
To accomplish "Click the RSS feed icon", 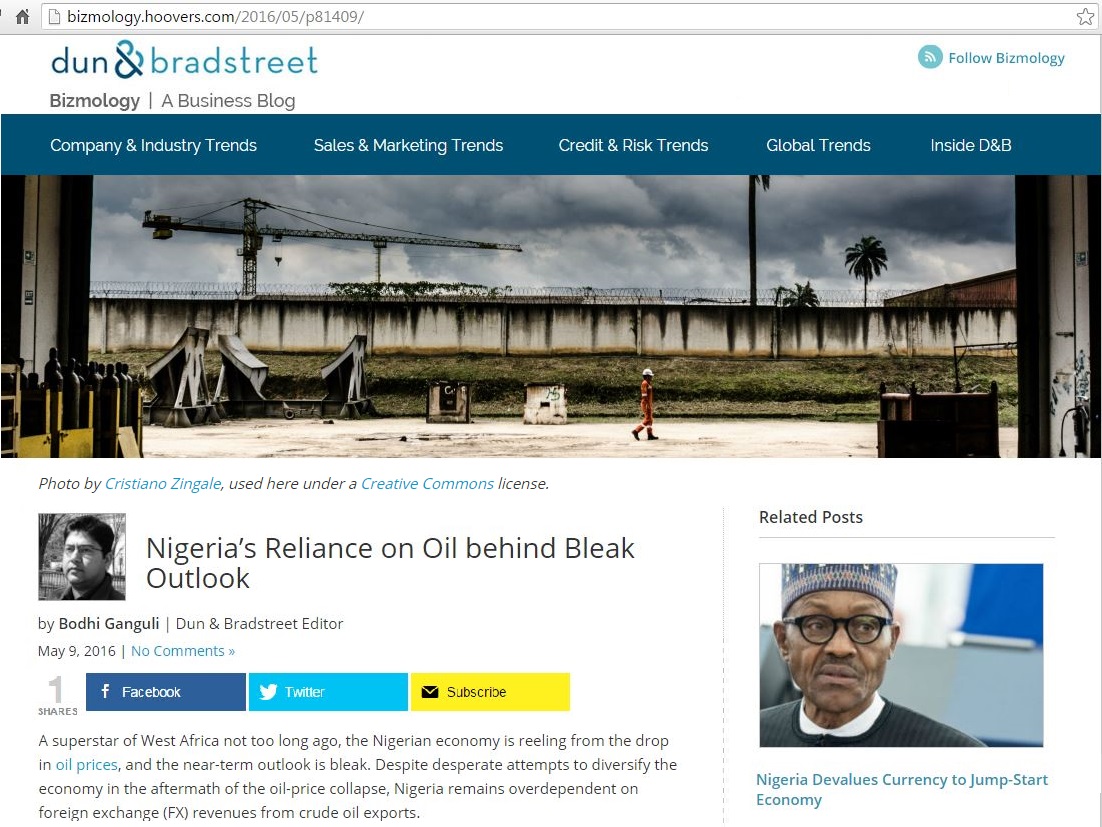I will pyautogui.click(x=930, y=58).
